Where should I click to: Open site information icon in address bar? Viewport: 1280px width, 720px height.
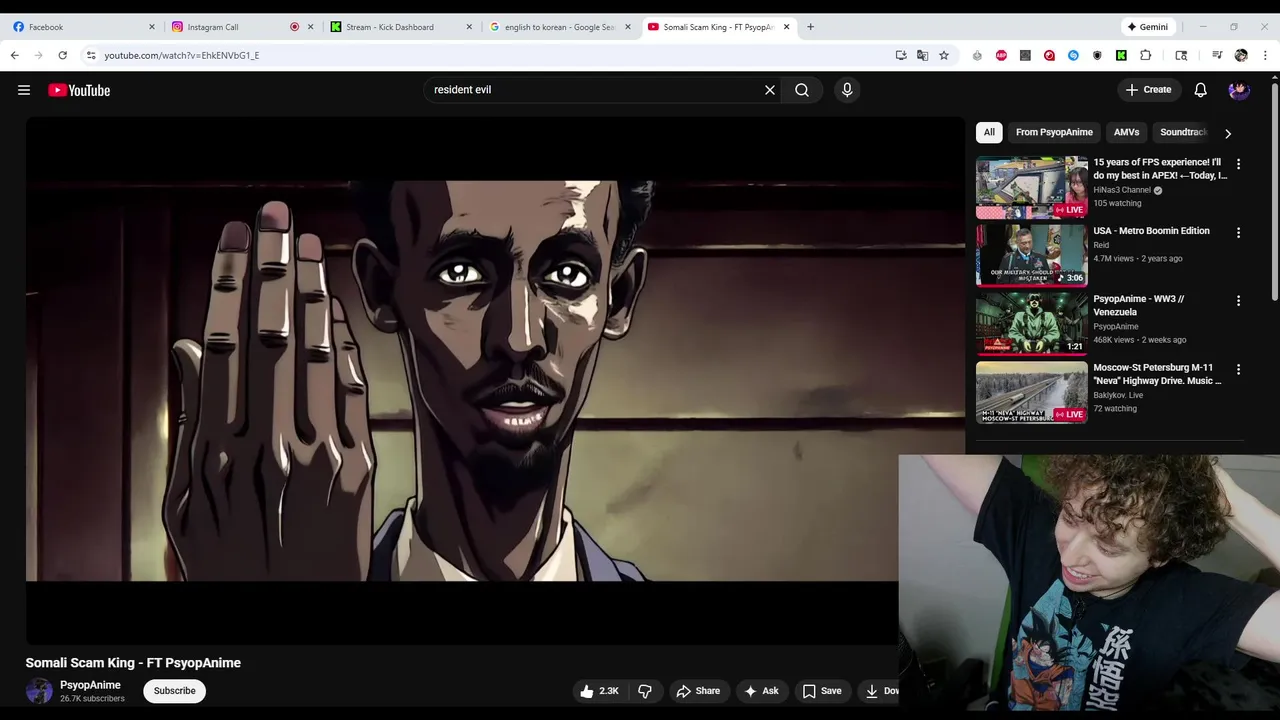[x=90, y=55]
